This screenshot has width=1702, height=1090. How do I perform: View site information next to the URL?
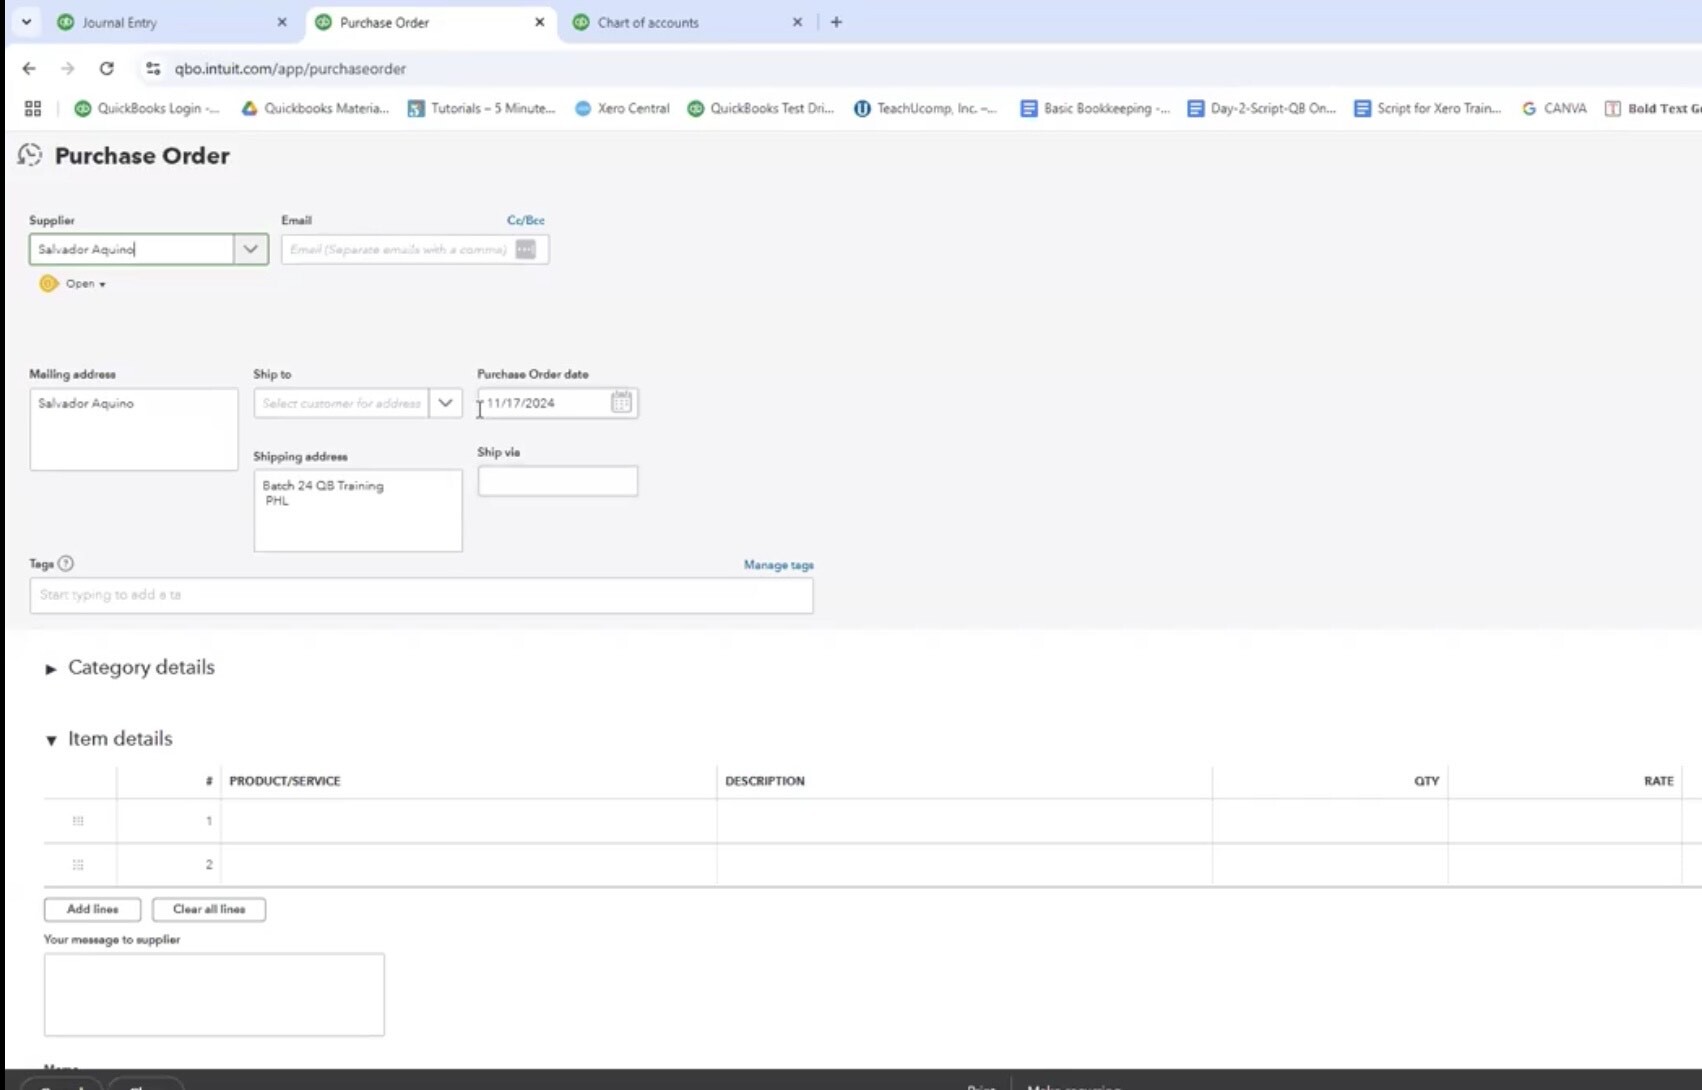pos(153,68)
